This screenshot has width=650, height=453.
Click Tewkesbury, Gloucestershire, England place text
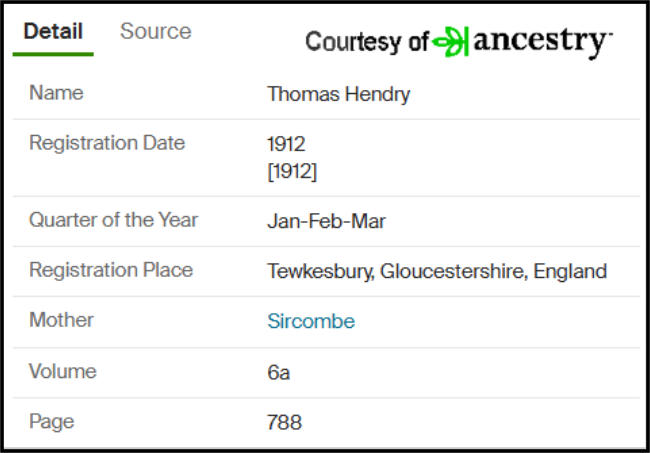(x=437, y=271)
